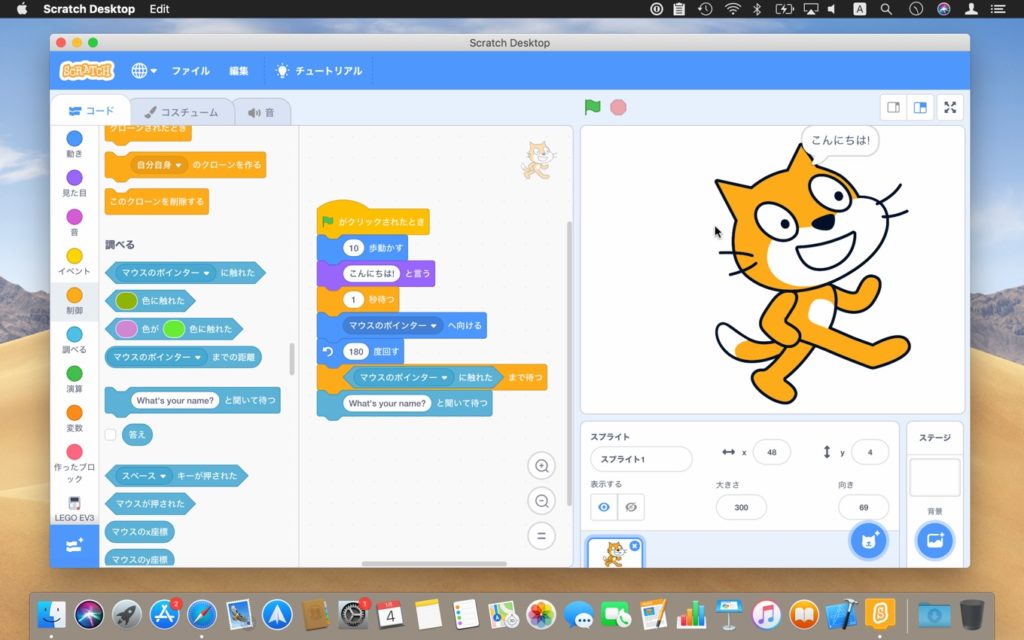
Task: Open the language globe dropdown
Action: point(142,70)
